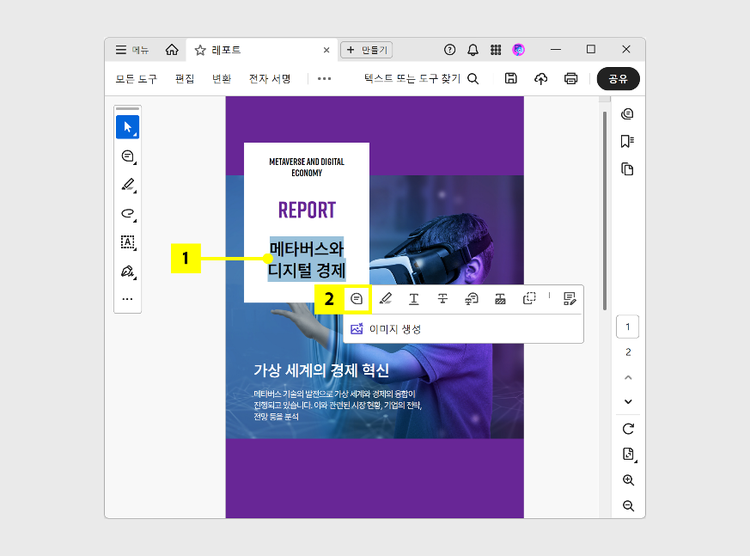The height and width of the screenshot is (556, 750).
Task: Click the highlighter pen tool in left toolbar
Action: pyautogui.click(x=127, y=185)
